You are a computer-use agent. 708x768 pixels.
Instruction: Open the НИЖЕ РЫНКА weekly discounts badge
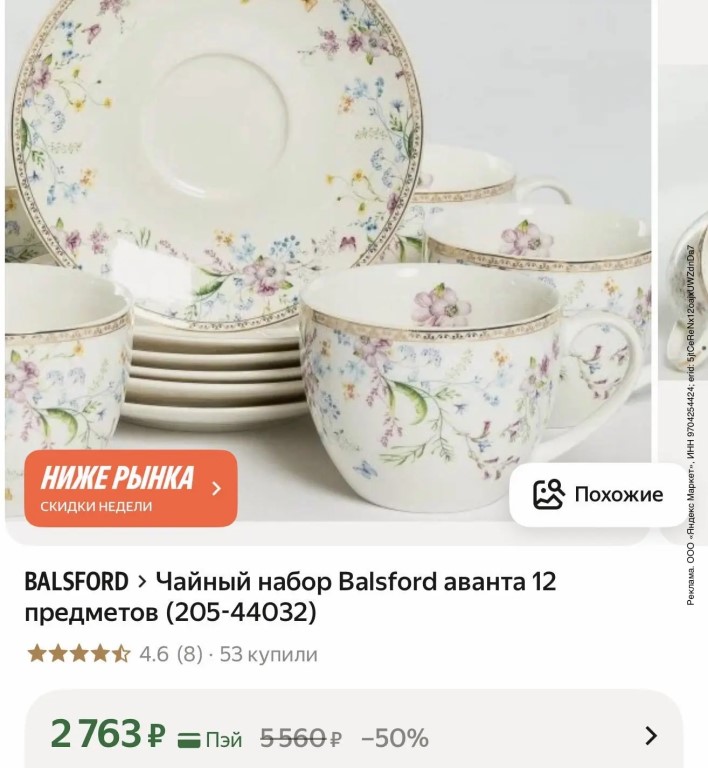(x=131, y=488)
